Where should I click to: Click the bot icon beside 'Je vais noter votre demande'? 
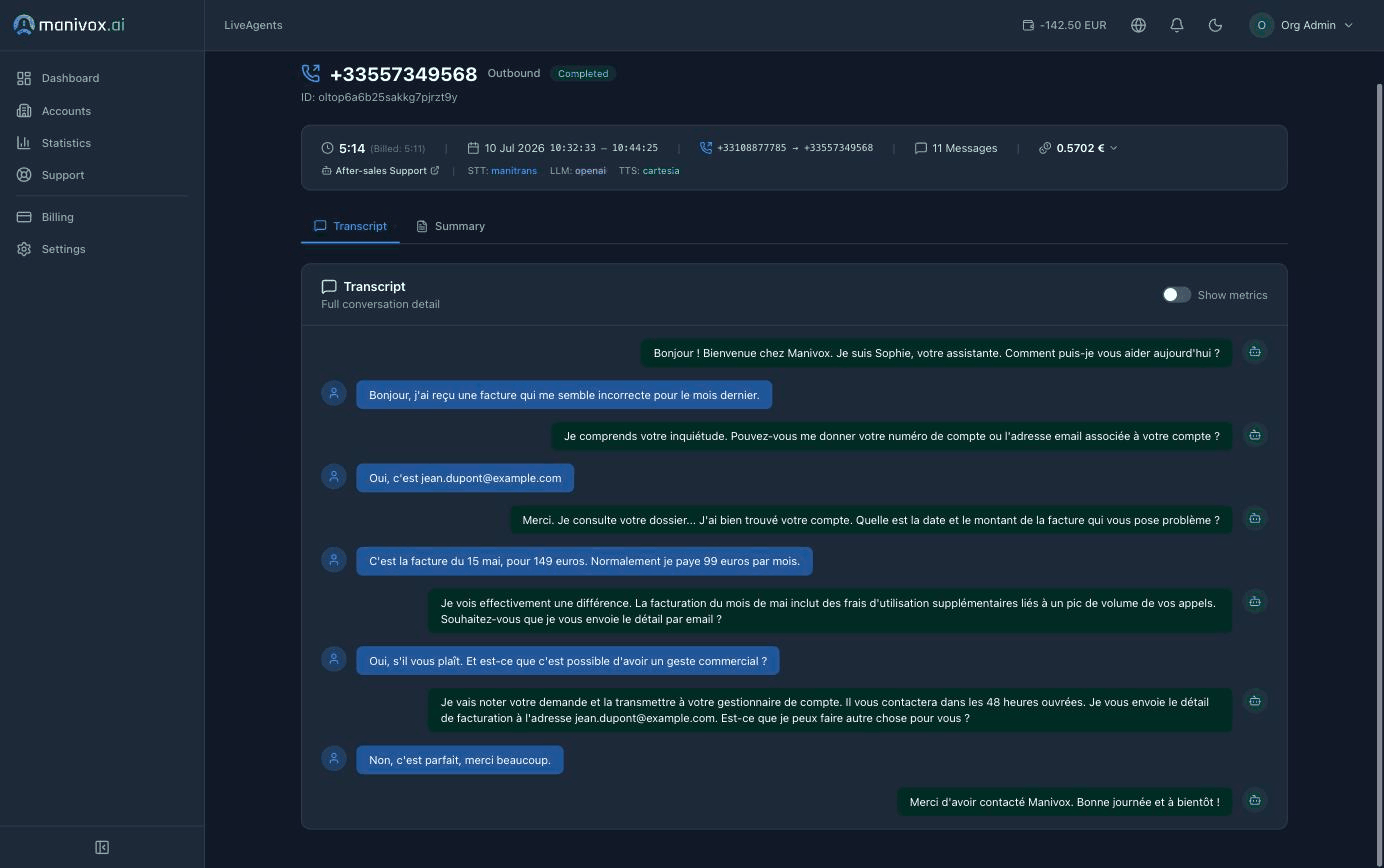tap(1255, 700)
